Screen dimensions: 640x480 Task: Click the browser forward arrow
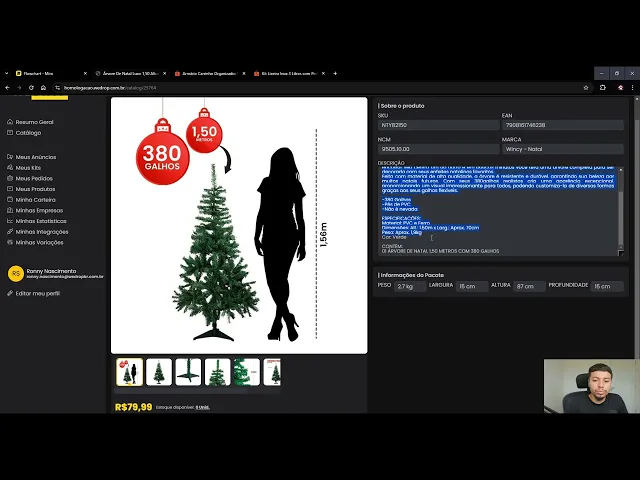(x=19, y=87)
